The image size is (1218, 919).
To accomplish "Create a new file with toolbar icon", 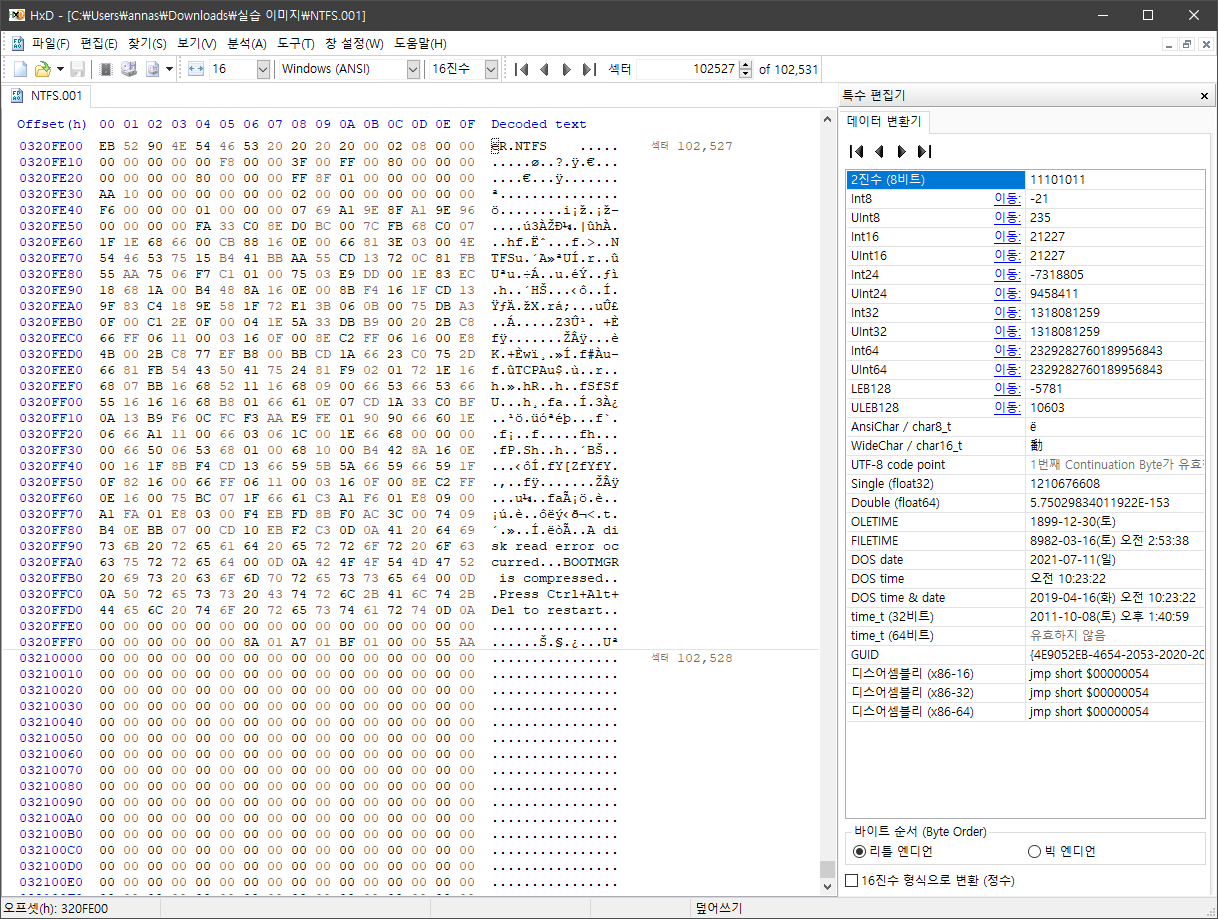I will pos(20,69).
